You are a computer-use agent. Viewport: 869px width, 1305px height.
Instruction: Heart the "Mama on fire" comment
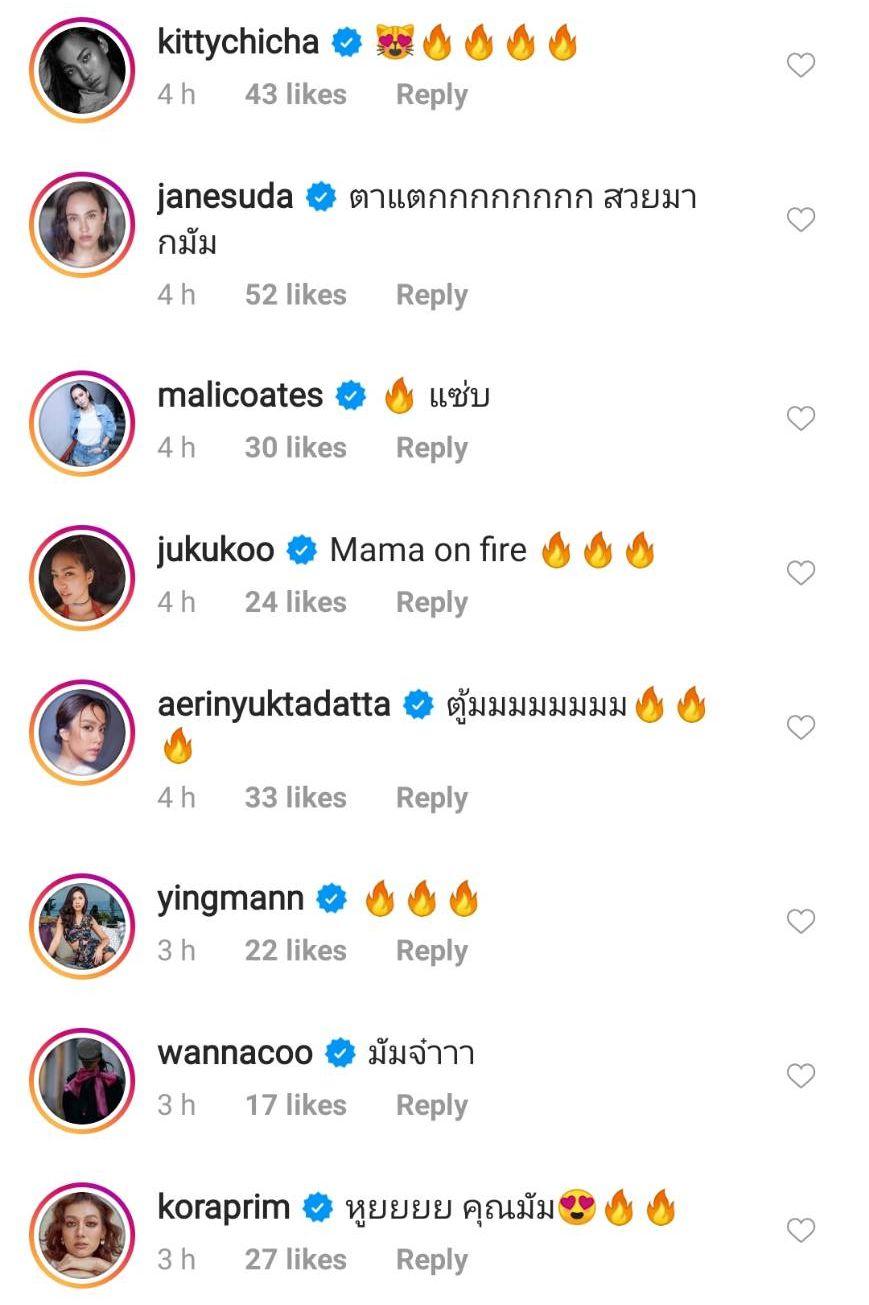click(801, 573)
